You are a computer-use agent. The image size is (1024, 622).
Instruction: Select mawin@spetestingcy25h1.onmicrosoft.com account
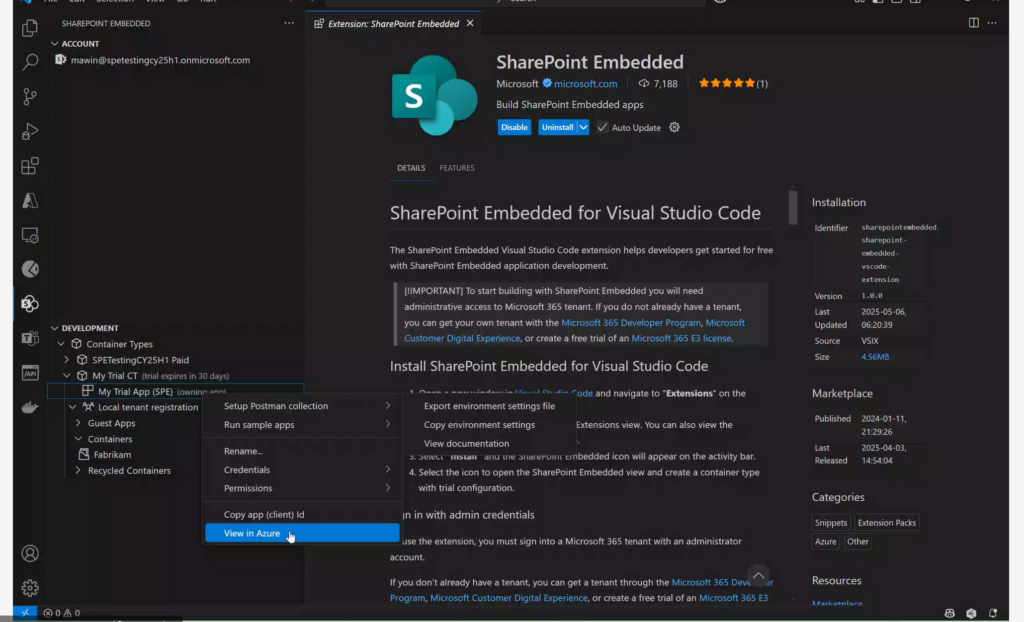click(x=160, y=60)
